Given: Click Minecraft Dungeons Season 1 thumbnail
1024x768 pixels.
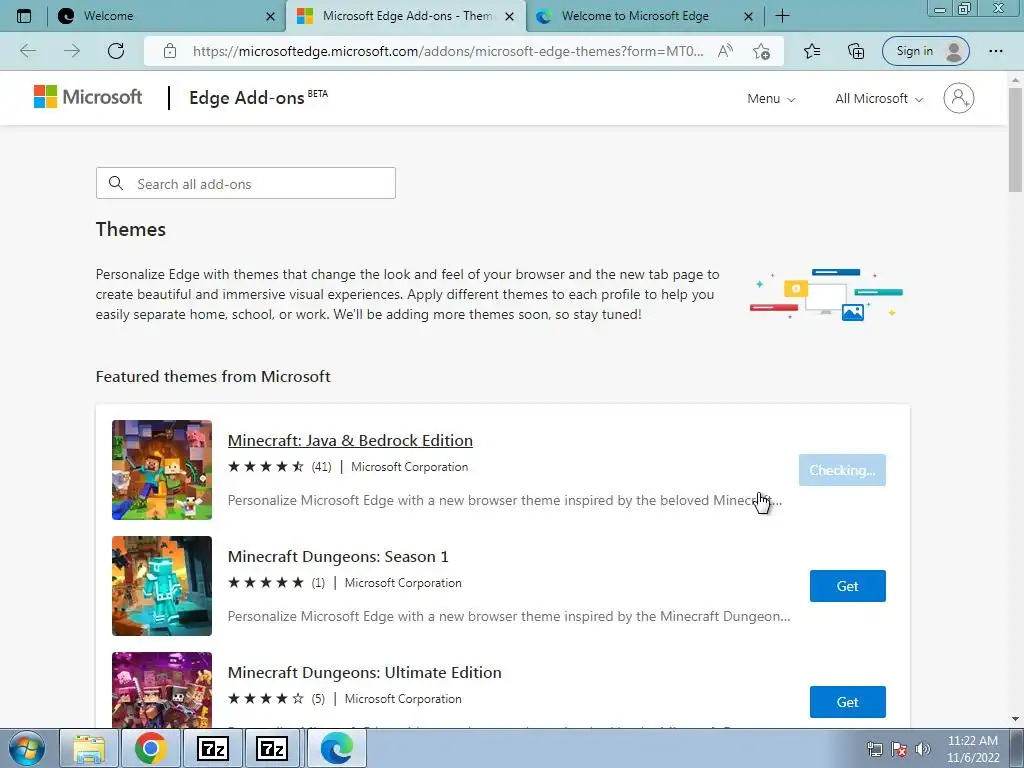Looking at the screenshot, I should 162,586.
